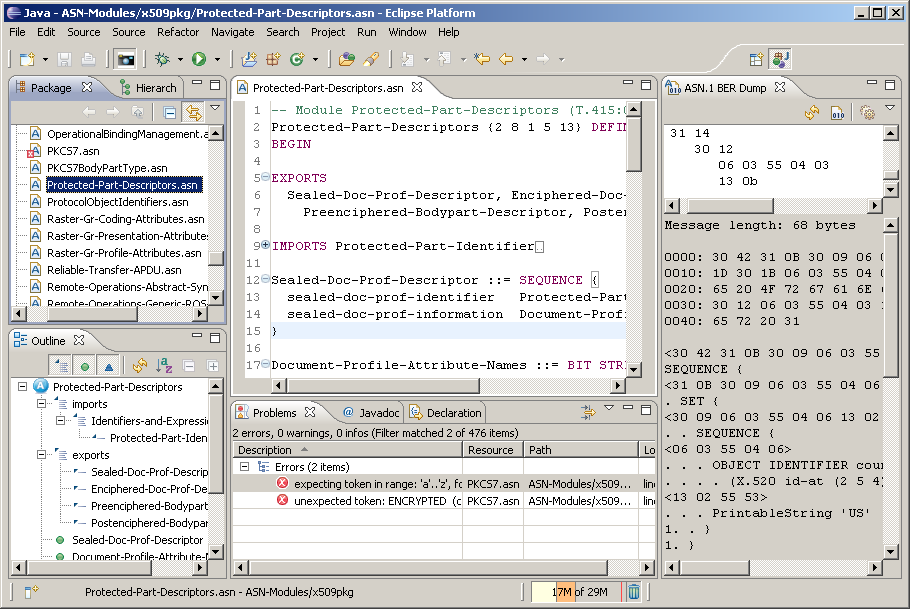Image resolution: width=910 pixels, height=609 pixels.
Task: Click the Resource column header in Problems
Action: pyautogui.click(x=492, y=450)
